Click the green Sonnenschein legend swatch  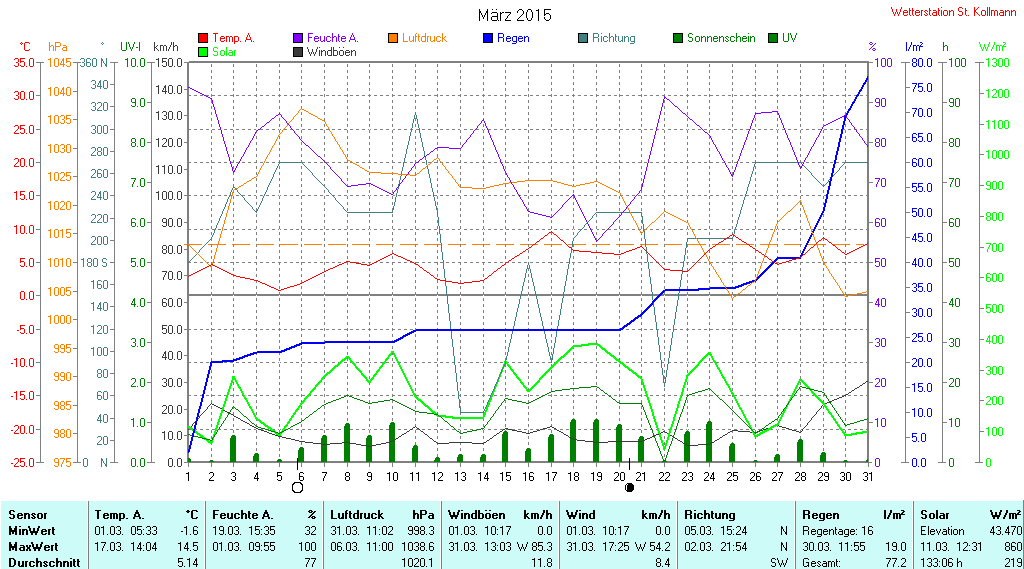tap(678, 39)
